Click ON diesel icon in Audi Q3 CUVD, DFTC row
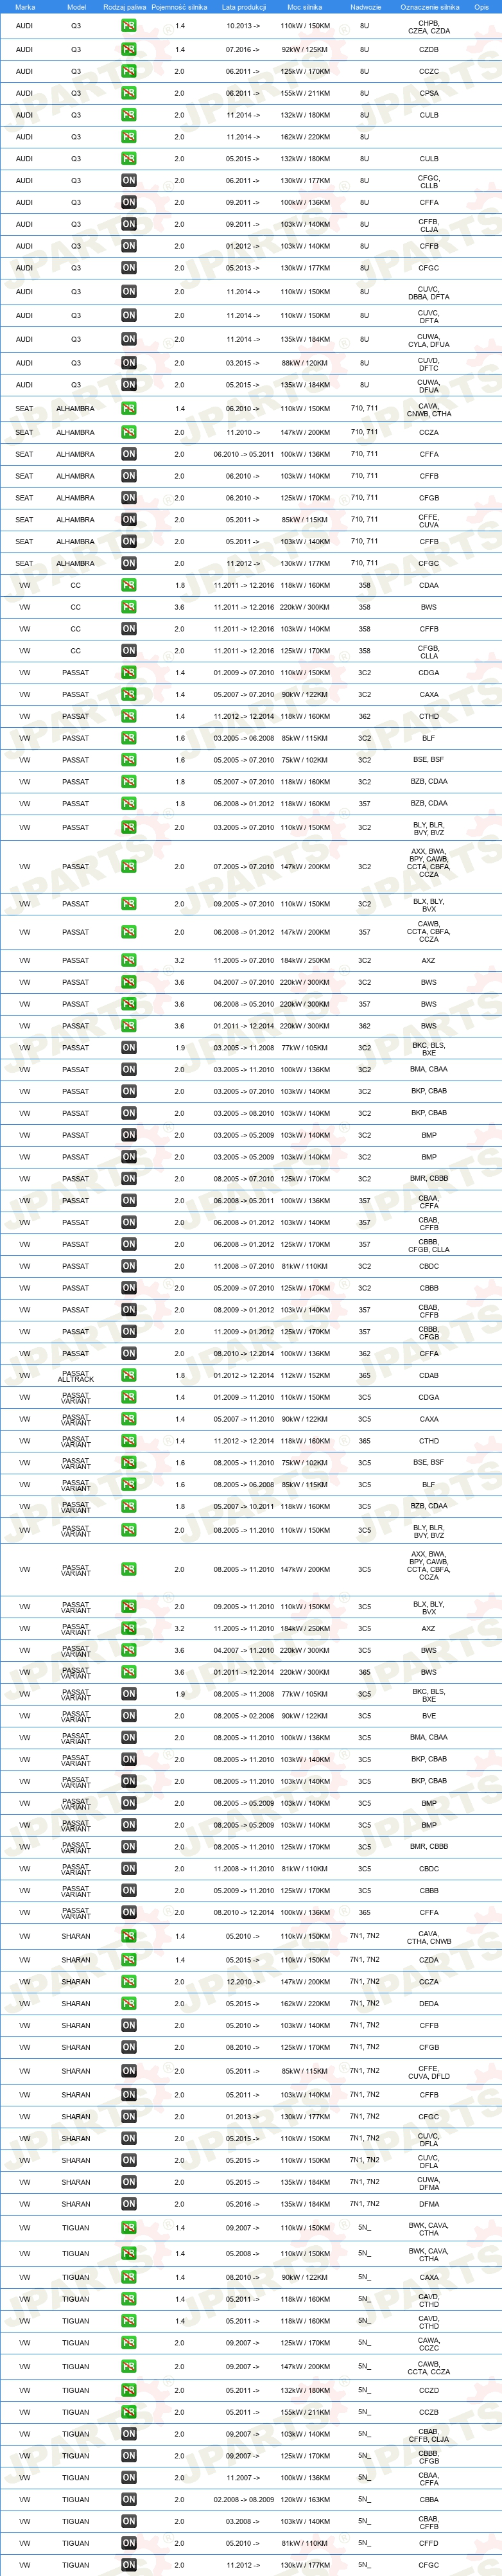This screenshot has height=2576, width=502. click(129, 363)
